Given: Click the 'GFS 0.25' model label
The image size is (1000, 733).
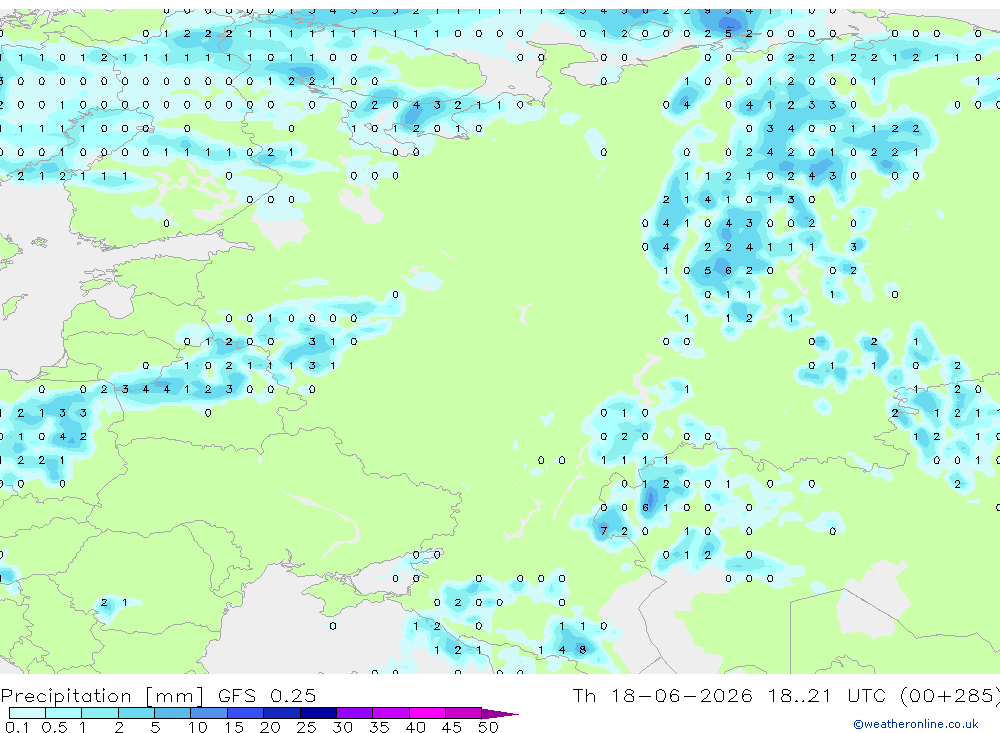Looking at the screenshot, I should point(267,695).
